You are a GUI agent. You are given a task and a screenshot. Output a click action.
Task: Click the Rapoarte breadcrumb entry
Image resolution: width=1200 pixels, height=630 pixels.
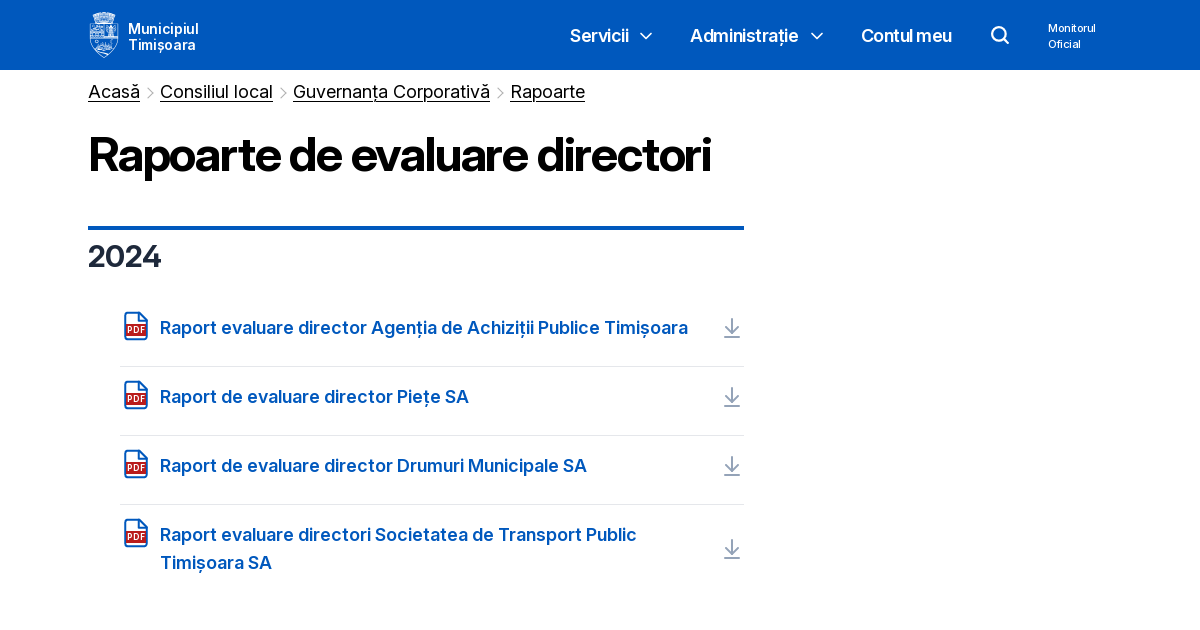pos(547,91)
